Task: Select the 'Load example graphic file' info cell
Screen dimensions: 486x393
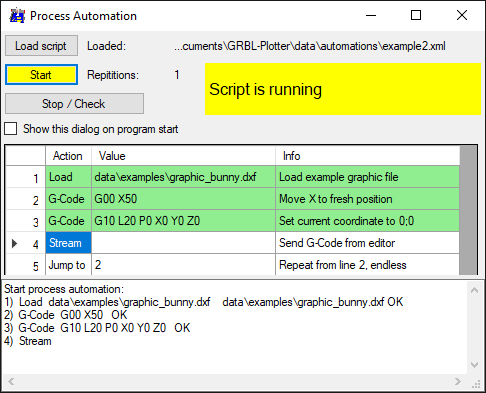Action: tap(367, 177)
